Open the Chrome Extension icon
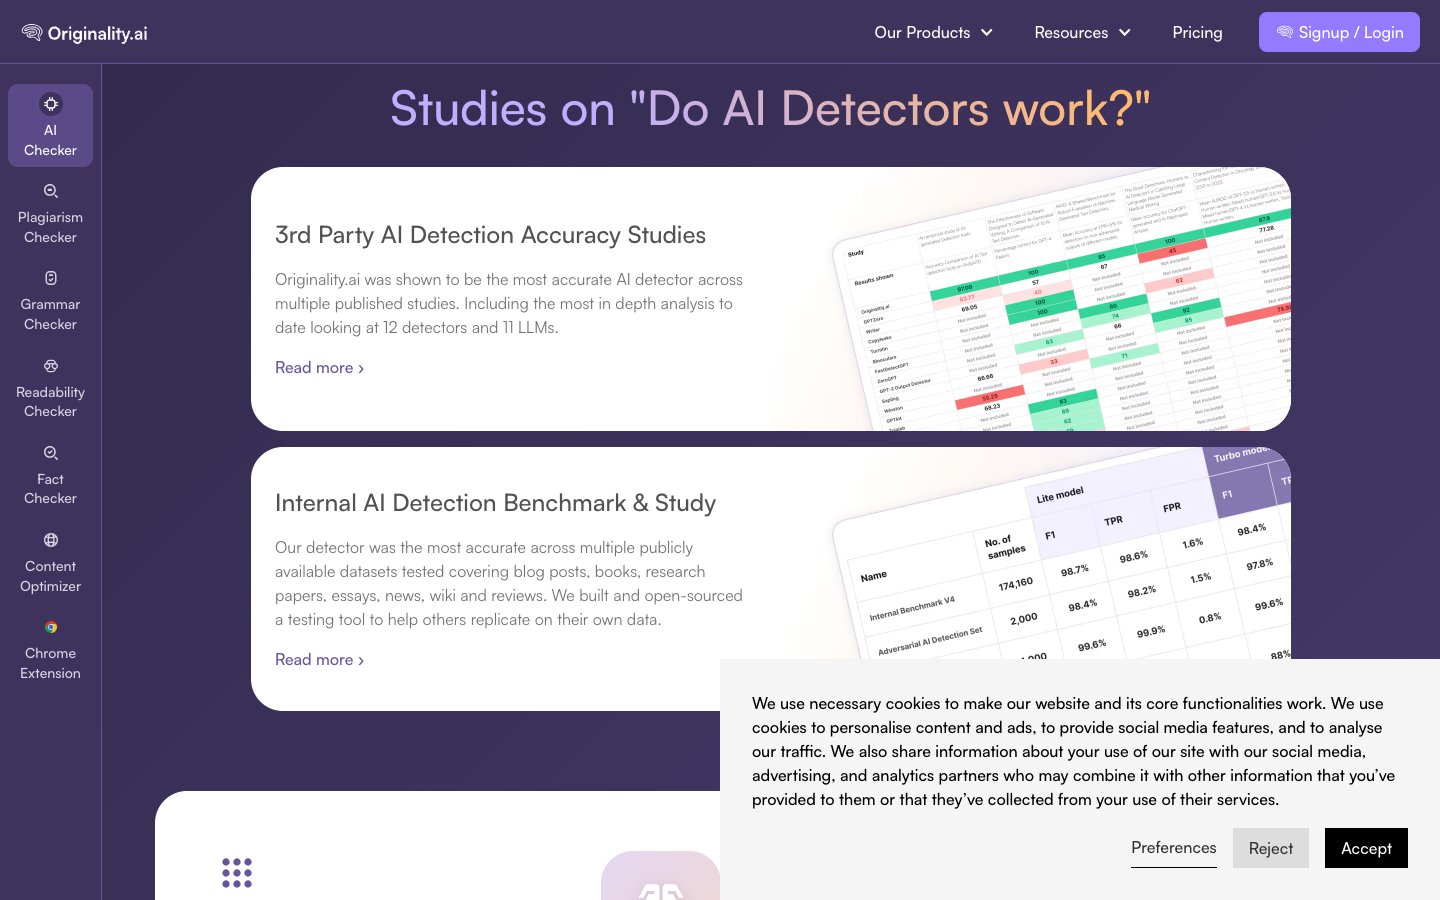 (x=50, y=627)
